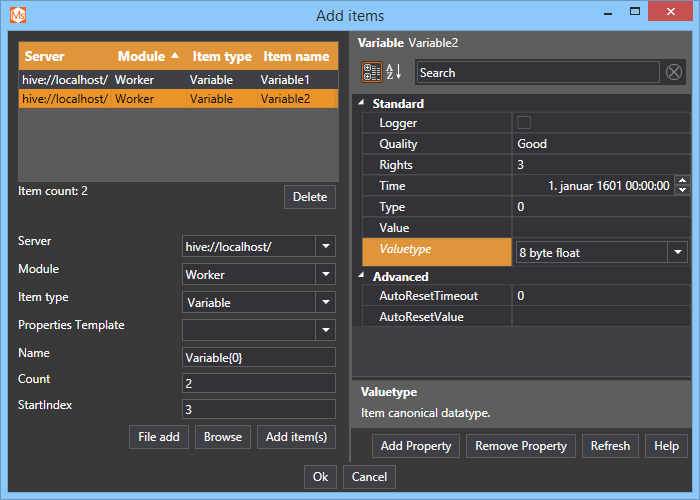Switch to categorized property view
The width and height of the screenshot is (700, 500).
coord(371,72)
